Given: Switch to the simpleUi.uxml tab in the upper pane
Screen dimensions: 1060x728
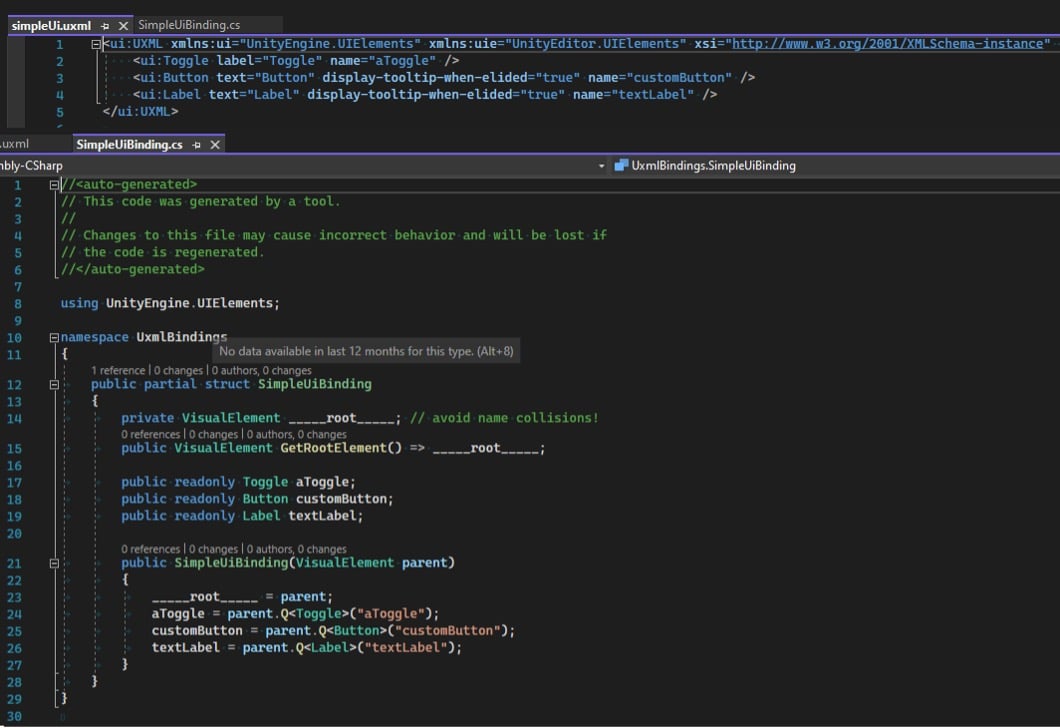Looking at the screenshot, I should coord(51,26).
